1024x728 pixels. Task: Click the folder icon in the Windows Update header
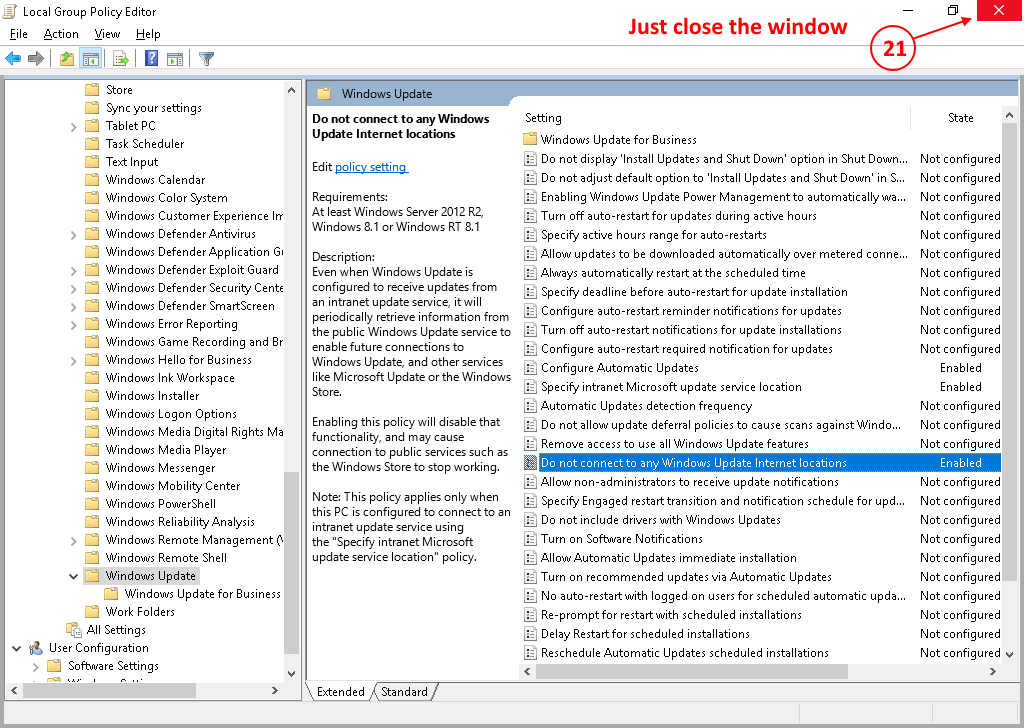pos(324,93)
